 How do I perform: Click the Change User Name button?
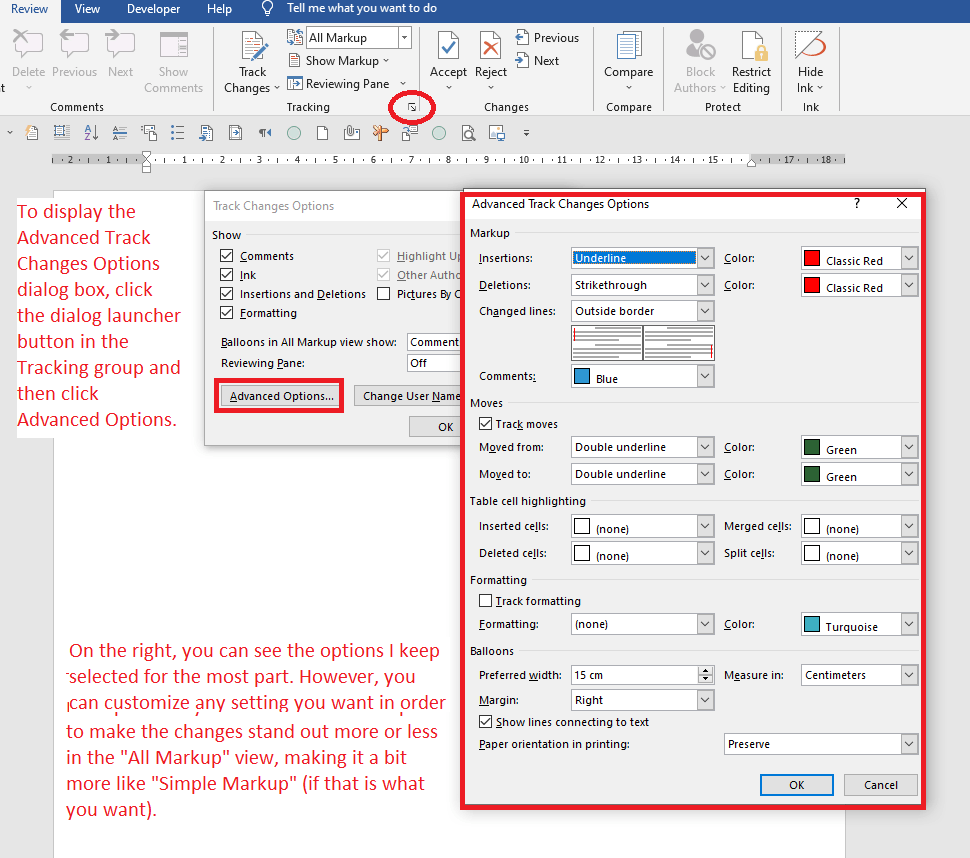click(408, 396)
